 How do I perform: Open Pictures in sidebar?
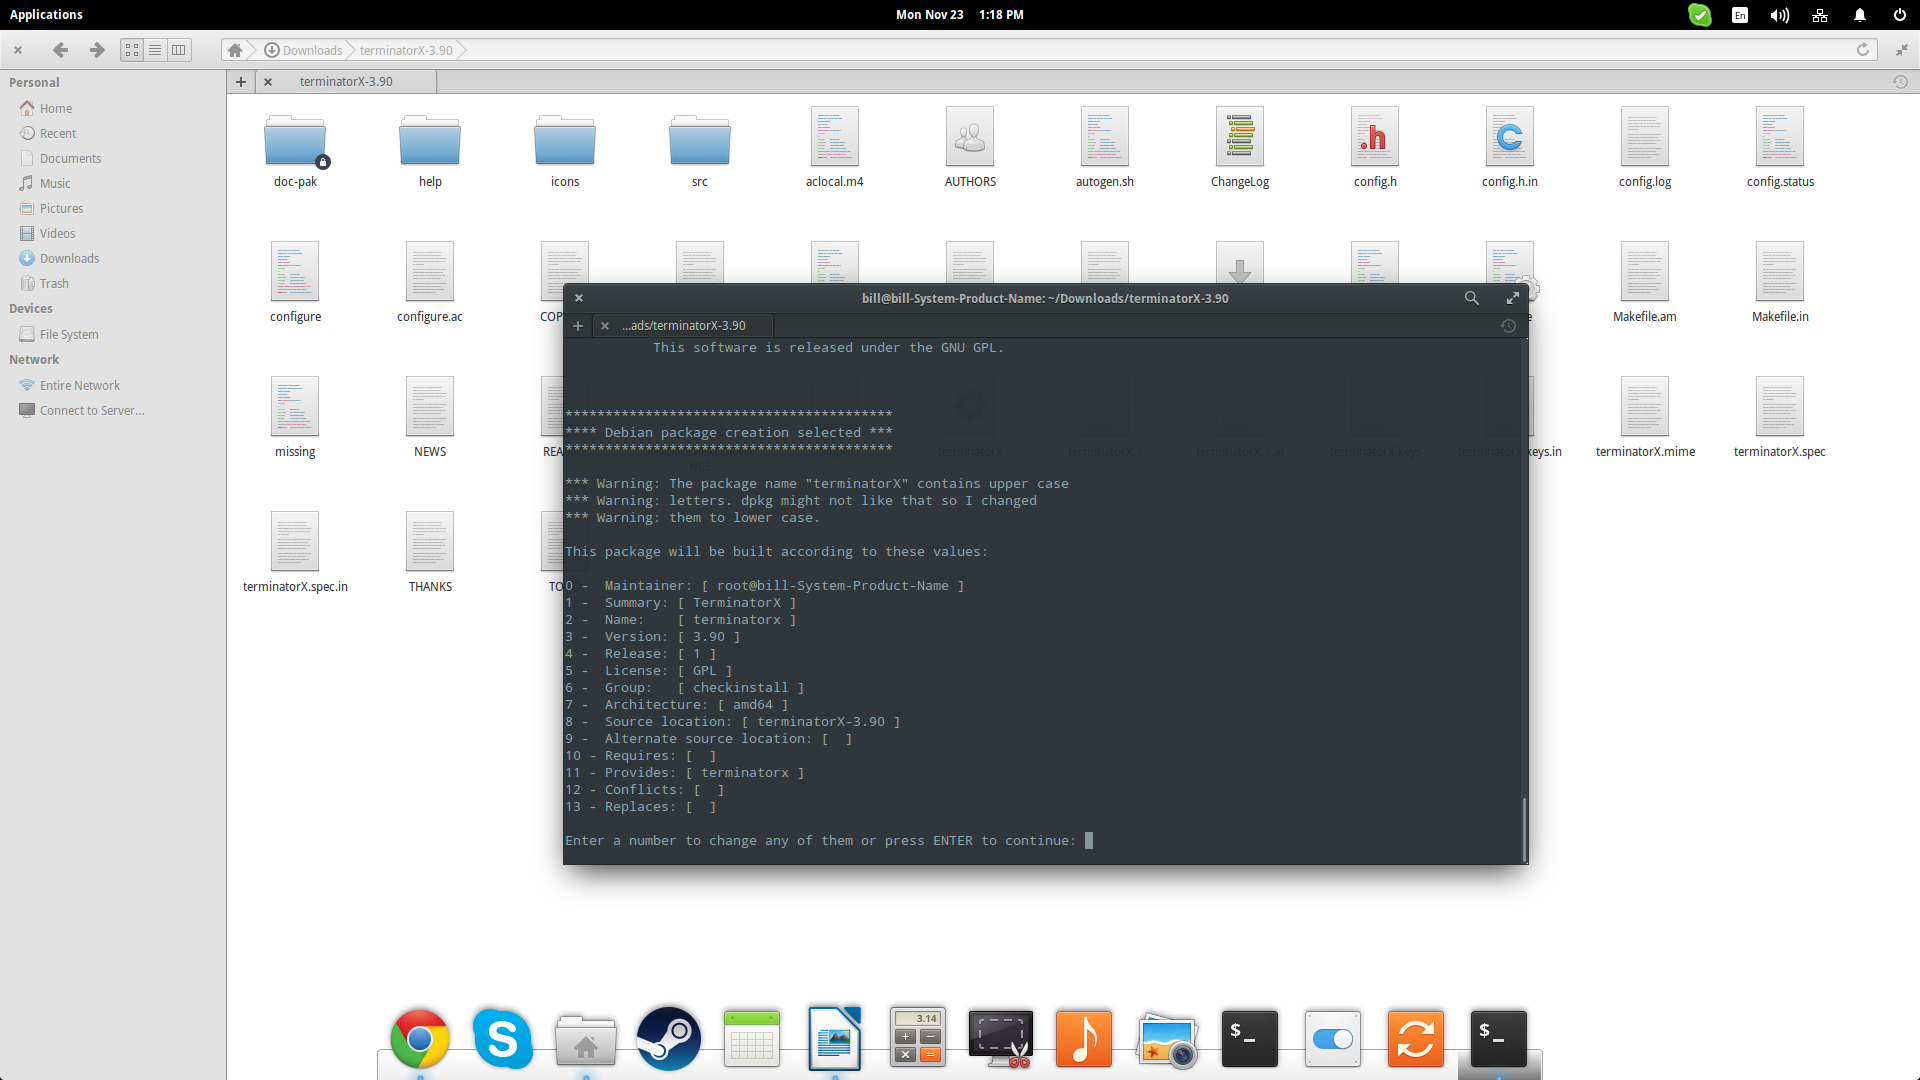click(x=51, y=208)
